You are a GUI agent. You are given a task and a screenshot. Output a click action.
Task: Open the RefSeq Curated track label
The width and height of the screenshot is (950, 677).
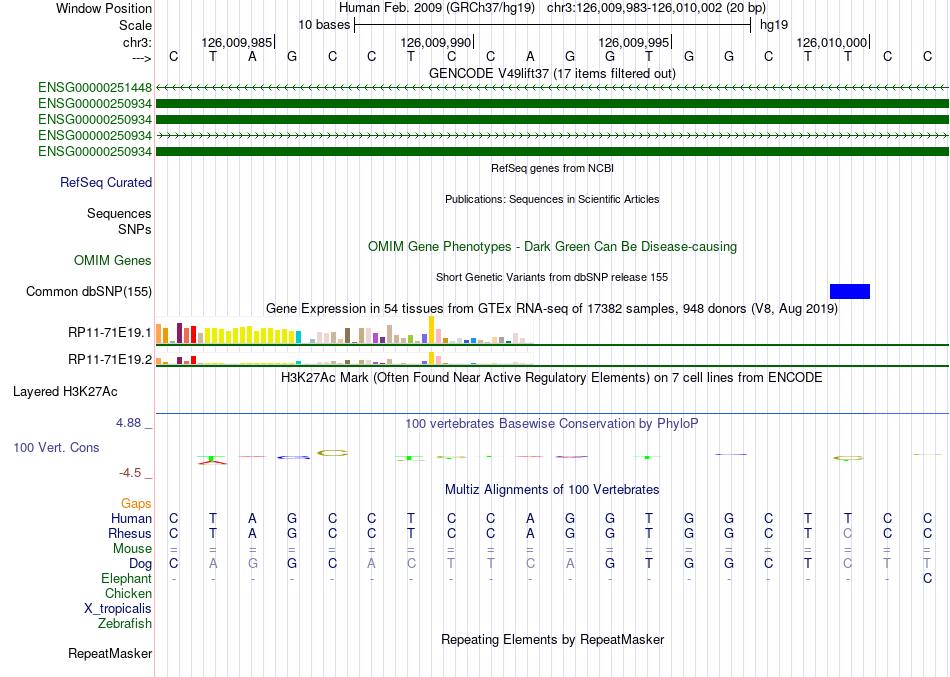tap(106, 182)
